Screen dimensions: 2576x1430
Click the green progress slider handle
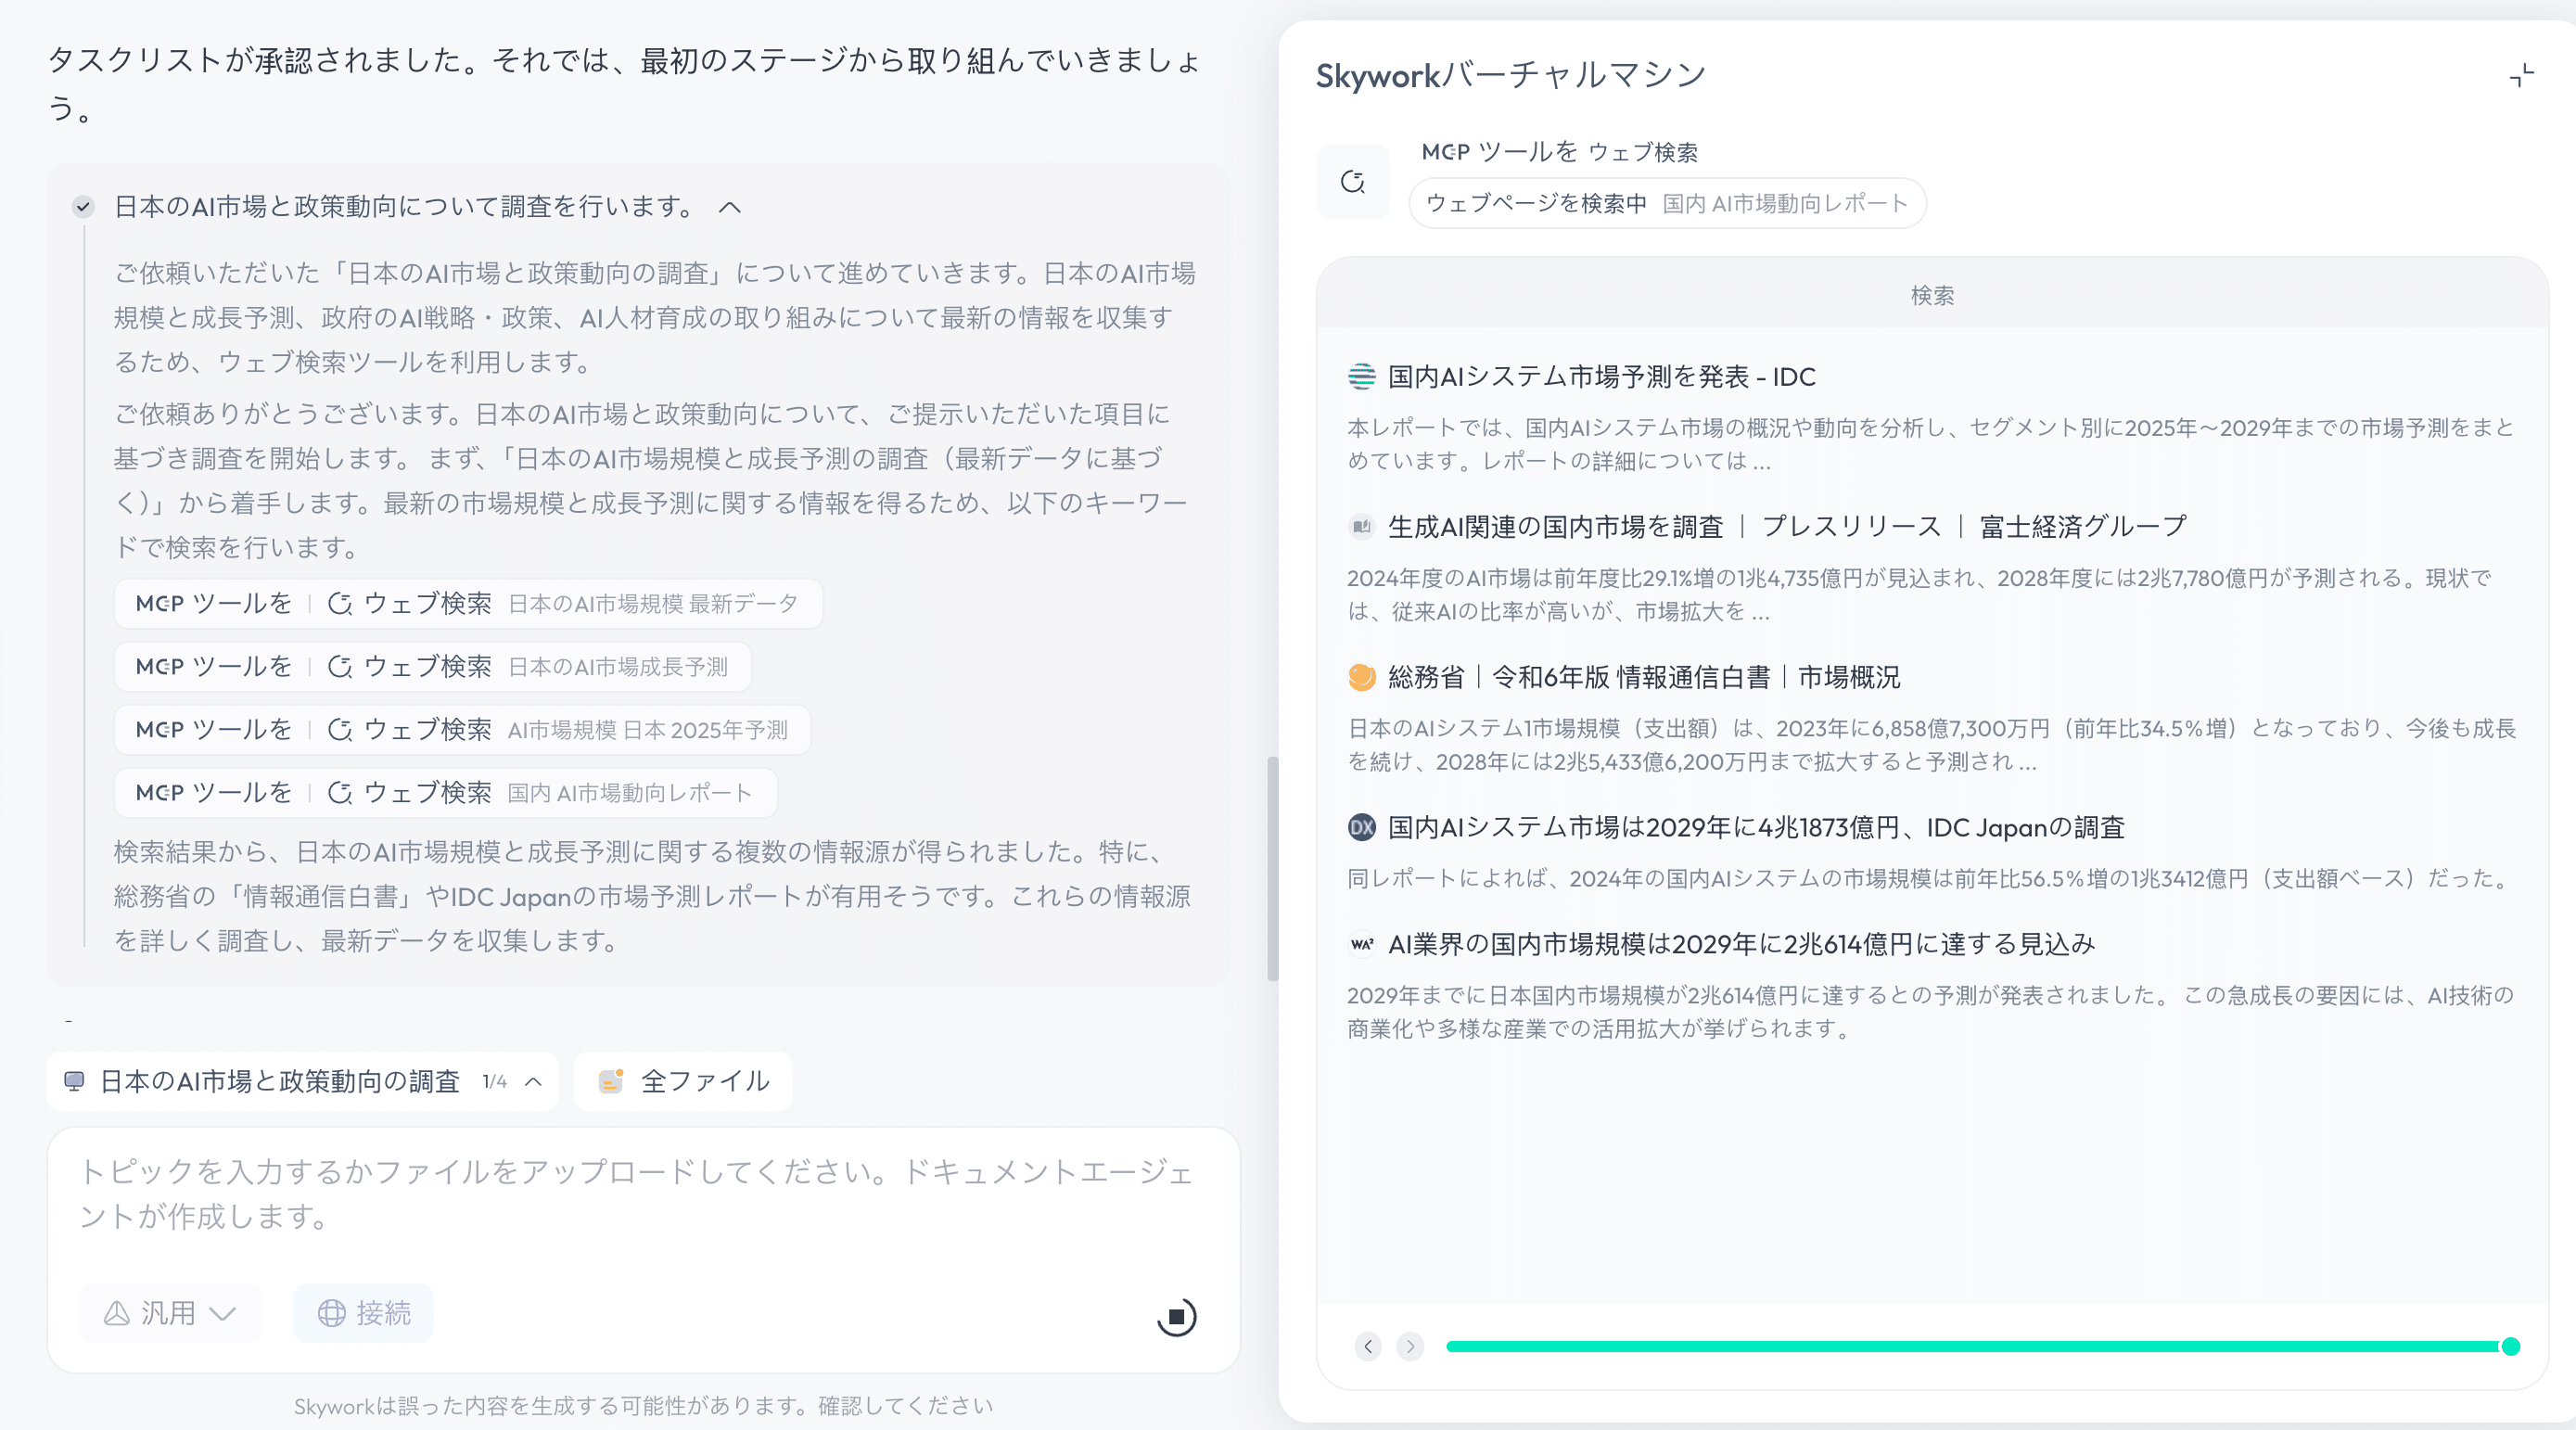click(x=2510, y=1346)
